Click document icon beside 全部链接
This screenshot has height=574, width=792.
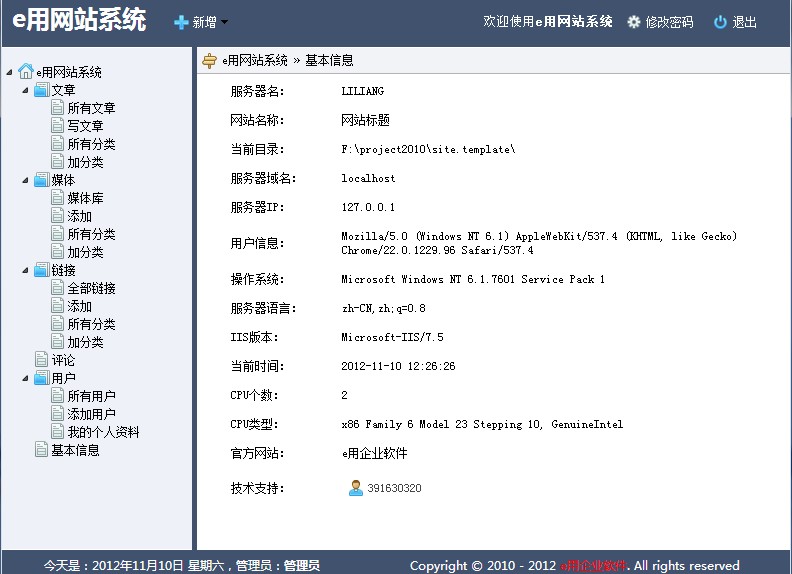58,288
